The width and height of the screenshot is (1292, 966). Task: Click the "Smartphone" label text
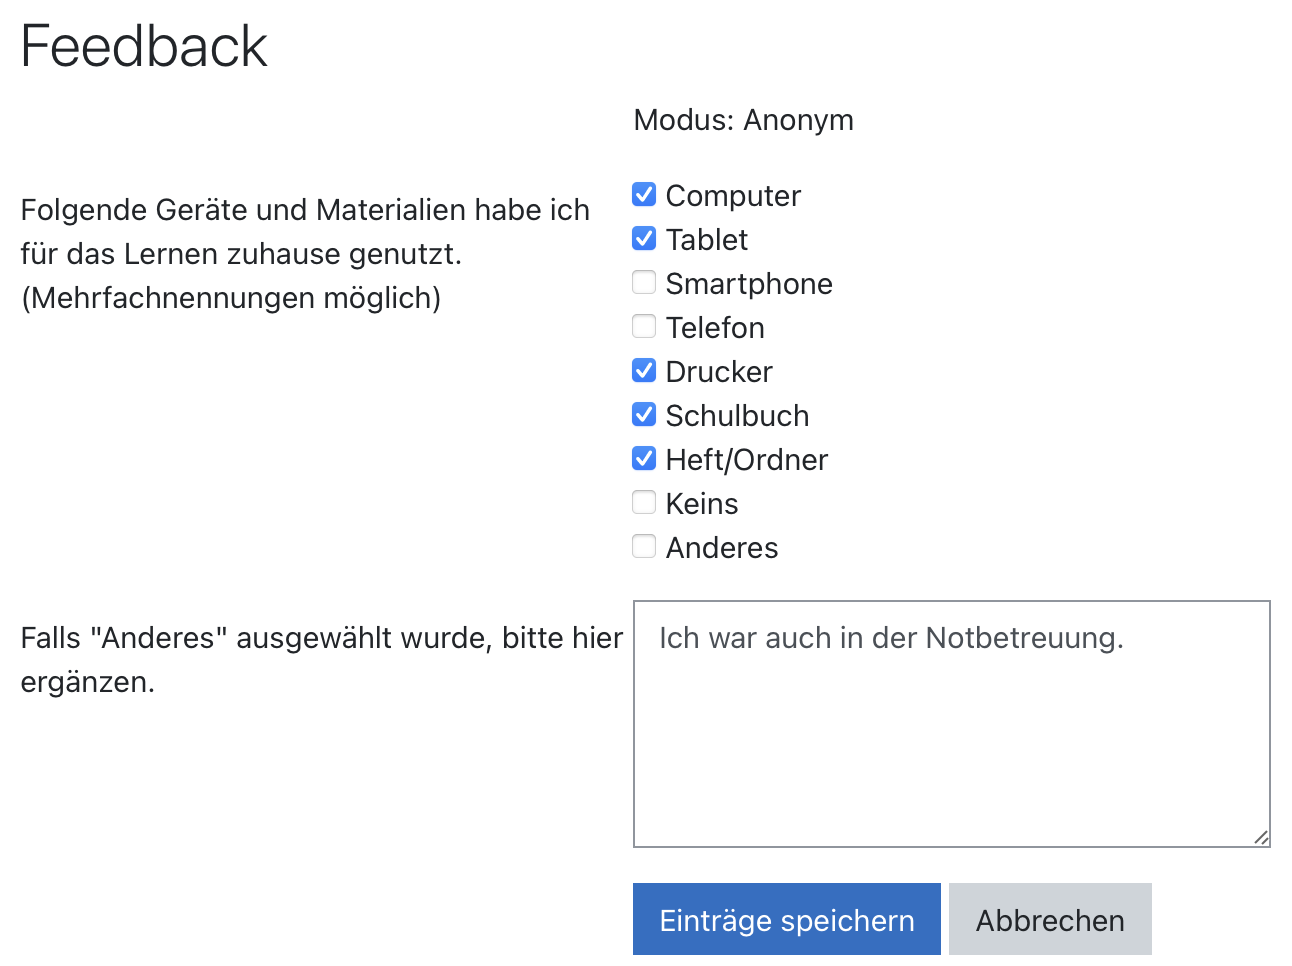click(749, 284)
